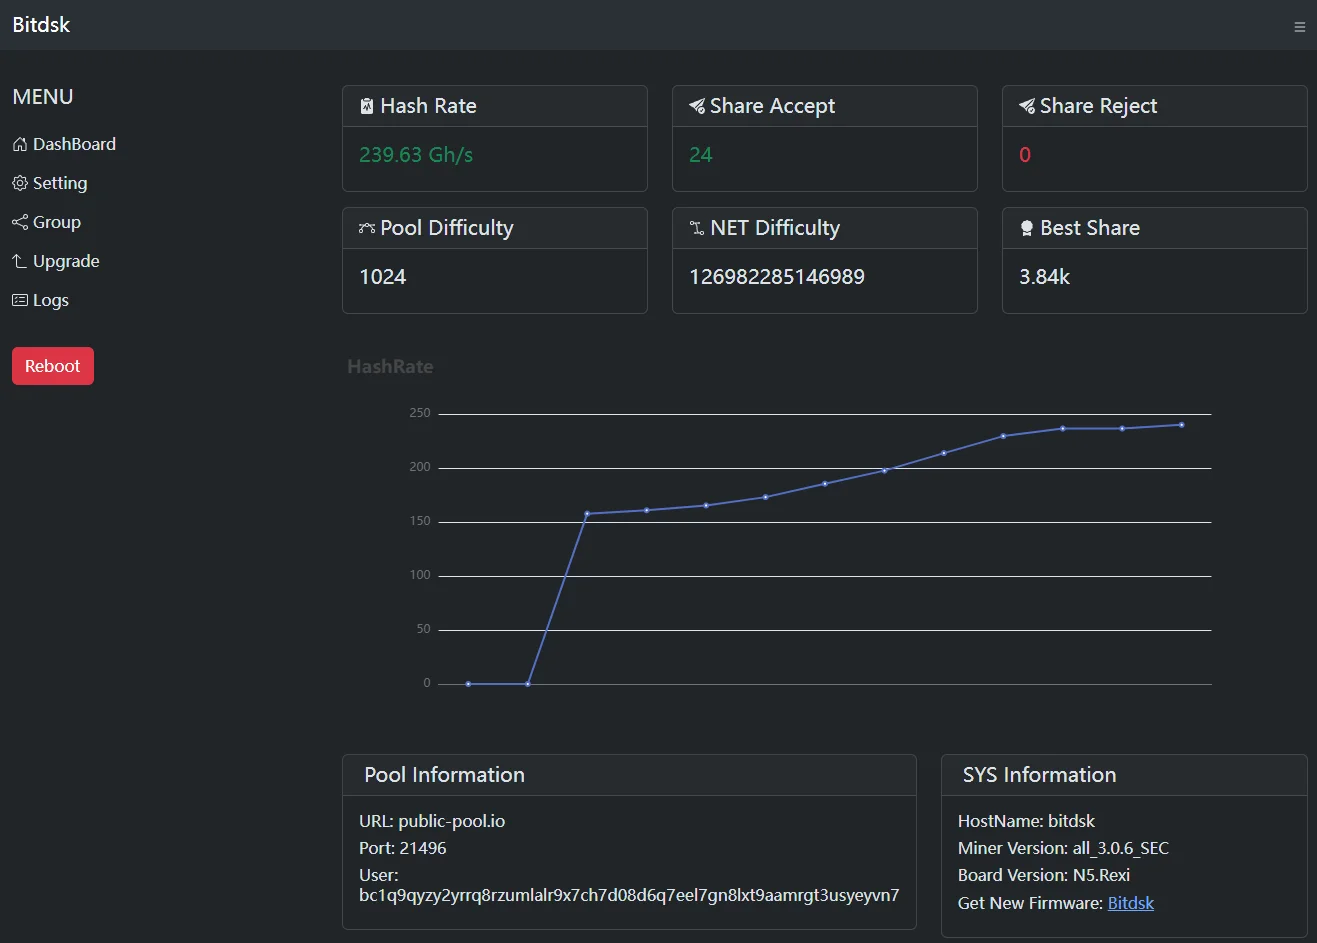This screenshot has height=943, width=1317.
Task: Click the NET Difficulty icon
Action: click(697, 229)
